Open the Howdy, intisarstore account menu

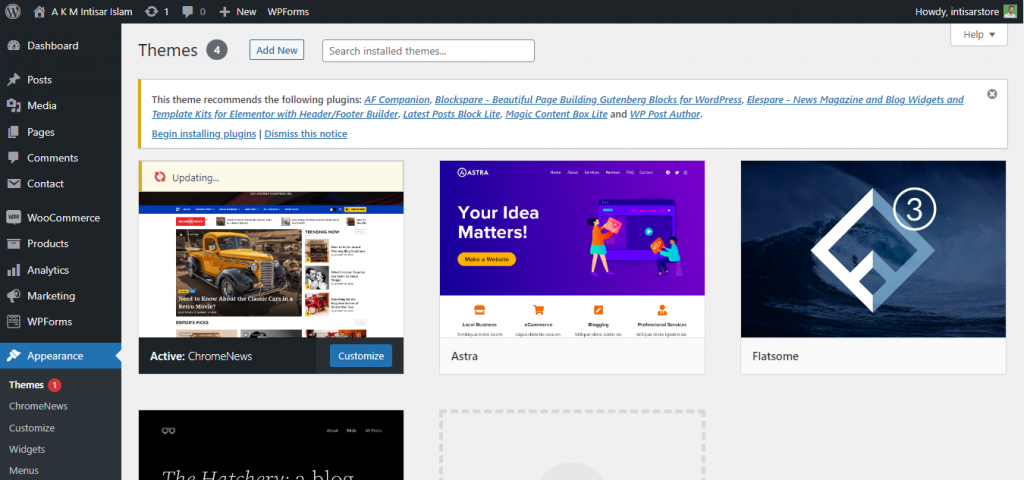click(965, 12)
